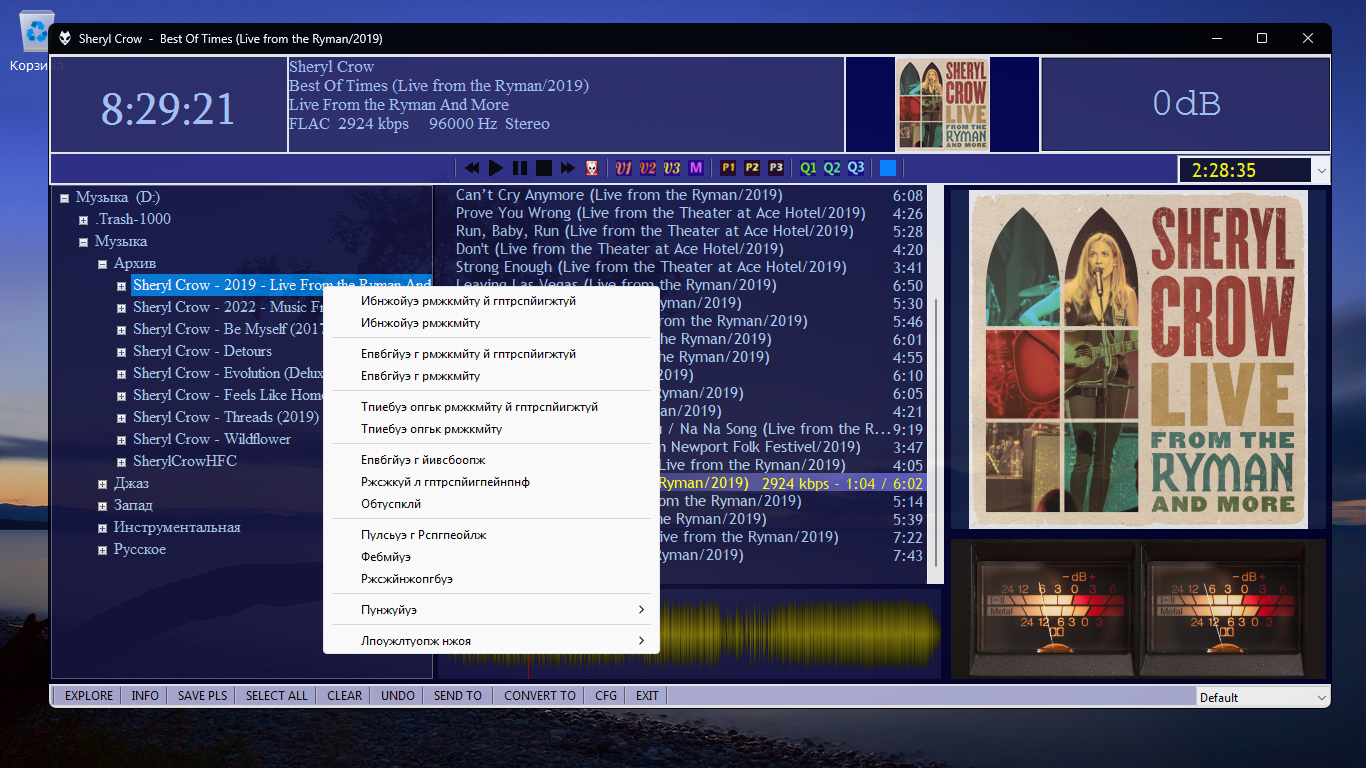Collapse the Архив folder node

pyautogui.click(x=103, y=264)
